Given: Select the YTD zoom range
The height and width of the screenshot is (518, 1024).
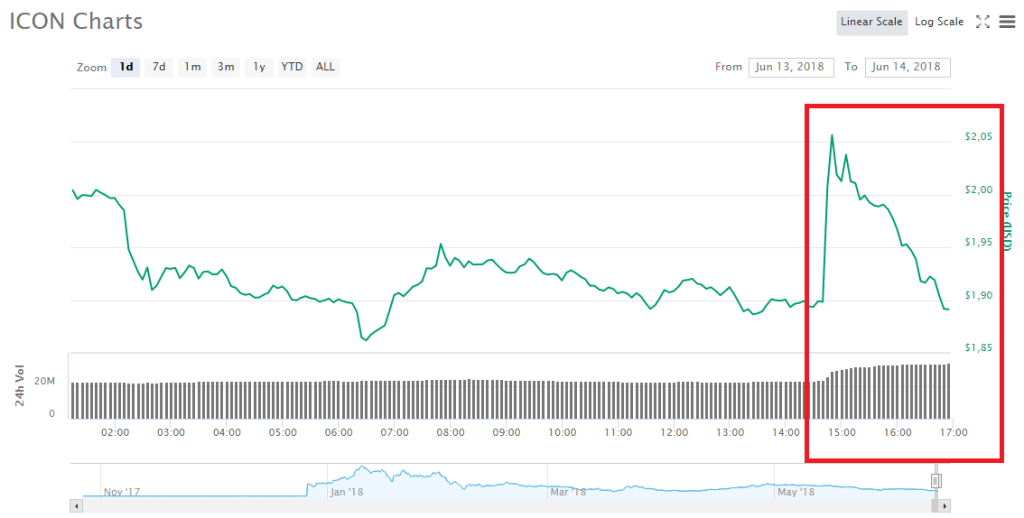Looking at the screenshot, I should coord(292,67).
